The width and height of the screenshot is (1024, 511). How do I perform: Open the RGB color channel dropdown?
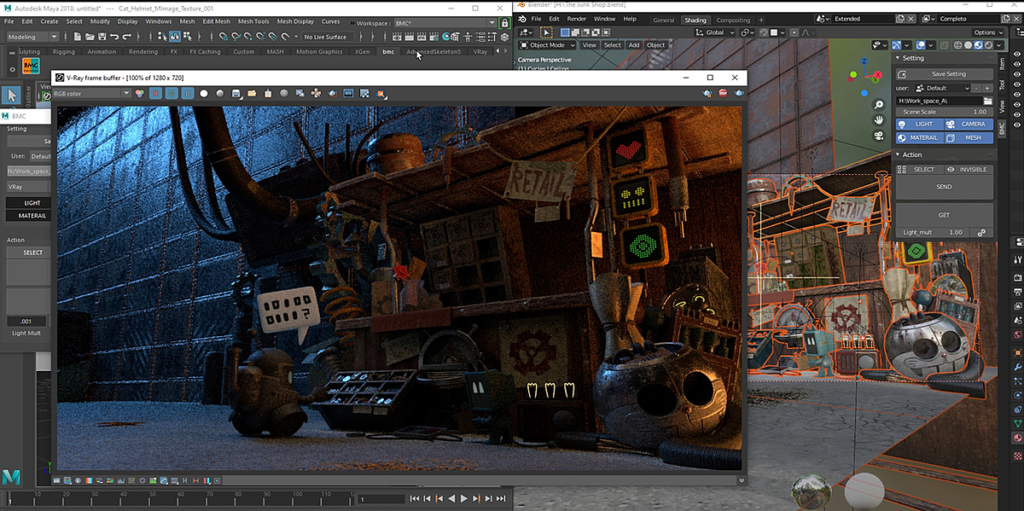pos(91,93)
